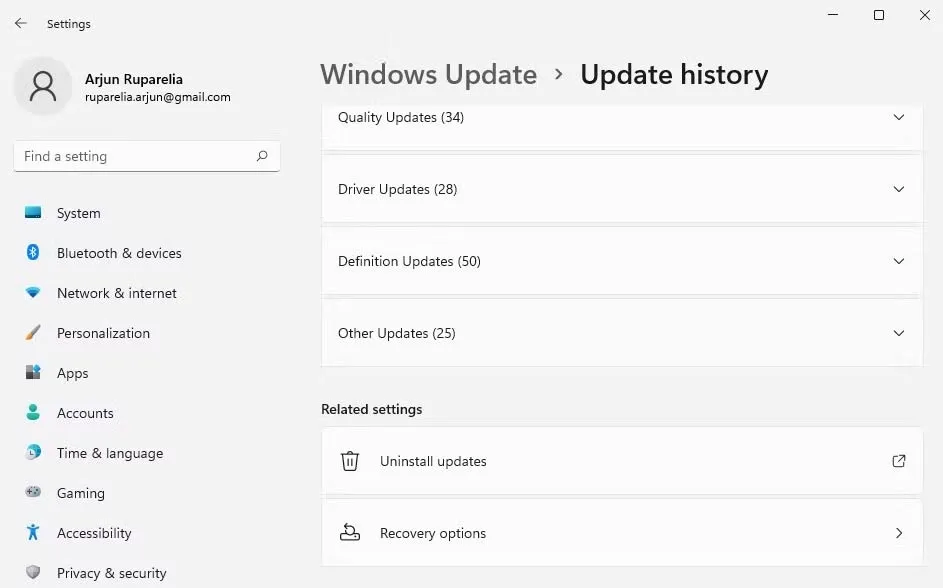Click the Personalization paintbrush icon
943x588 pixels.
click(33, 333)
